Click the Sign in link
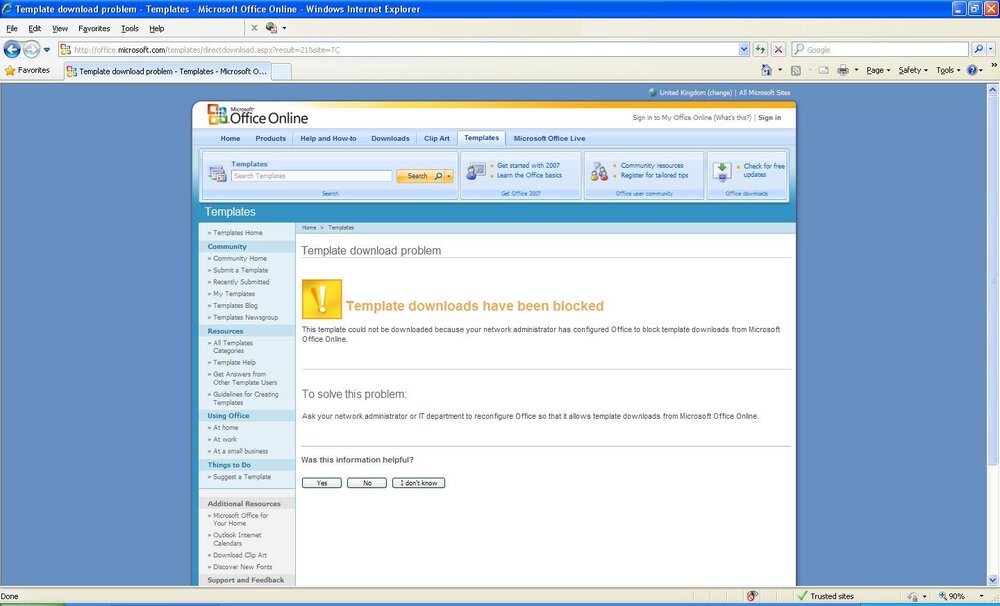 pyautogui.click(x=769, y=117)
